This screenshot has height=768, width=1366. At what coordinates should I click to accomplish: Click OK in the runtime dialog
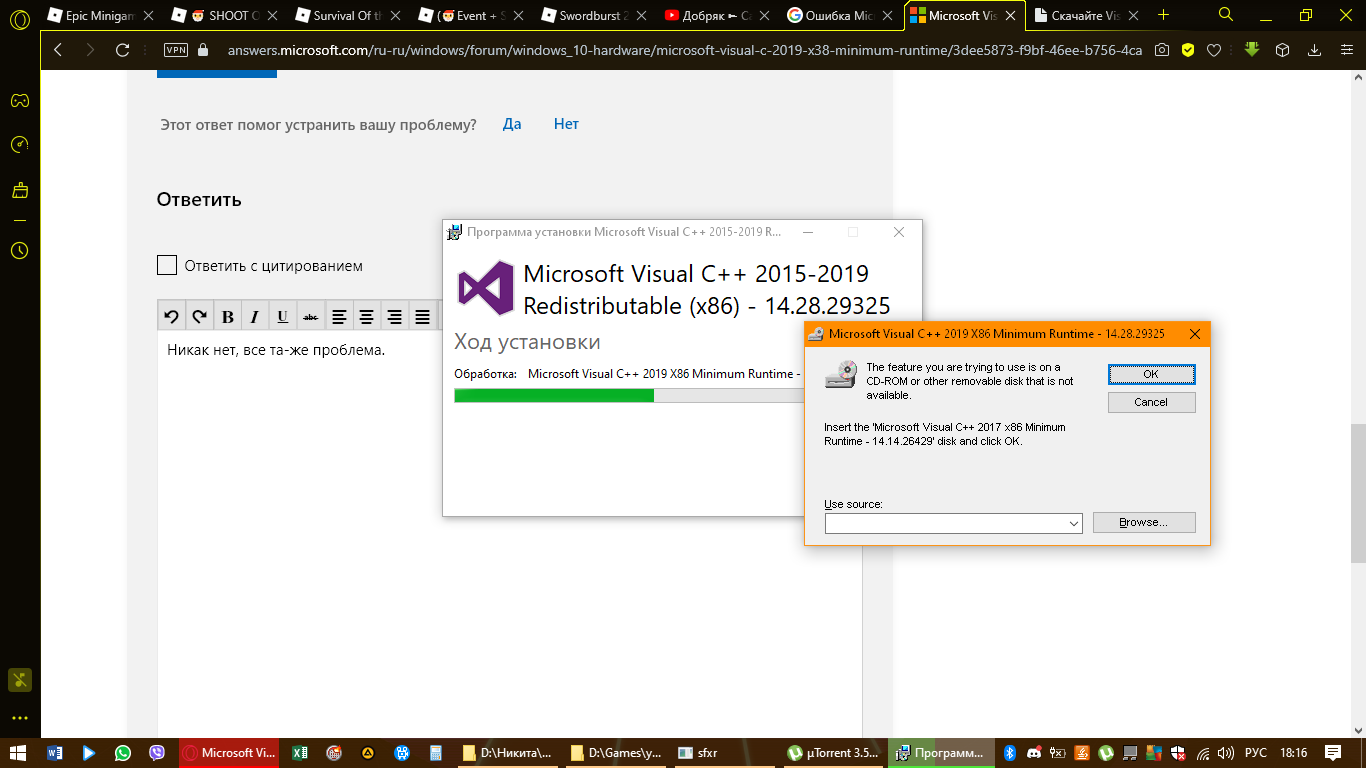(x=1151, y=374)
